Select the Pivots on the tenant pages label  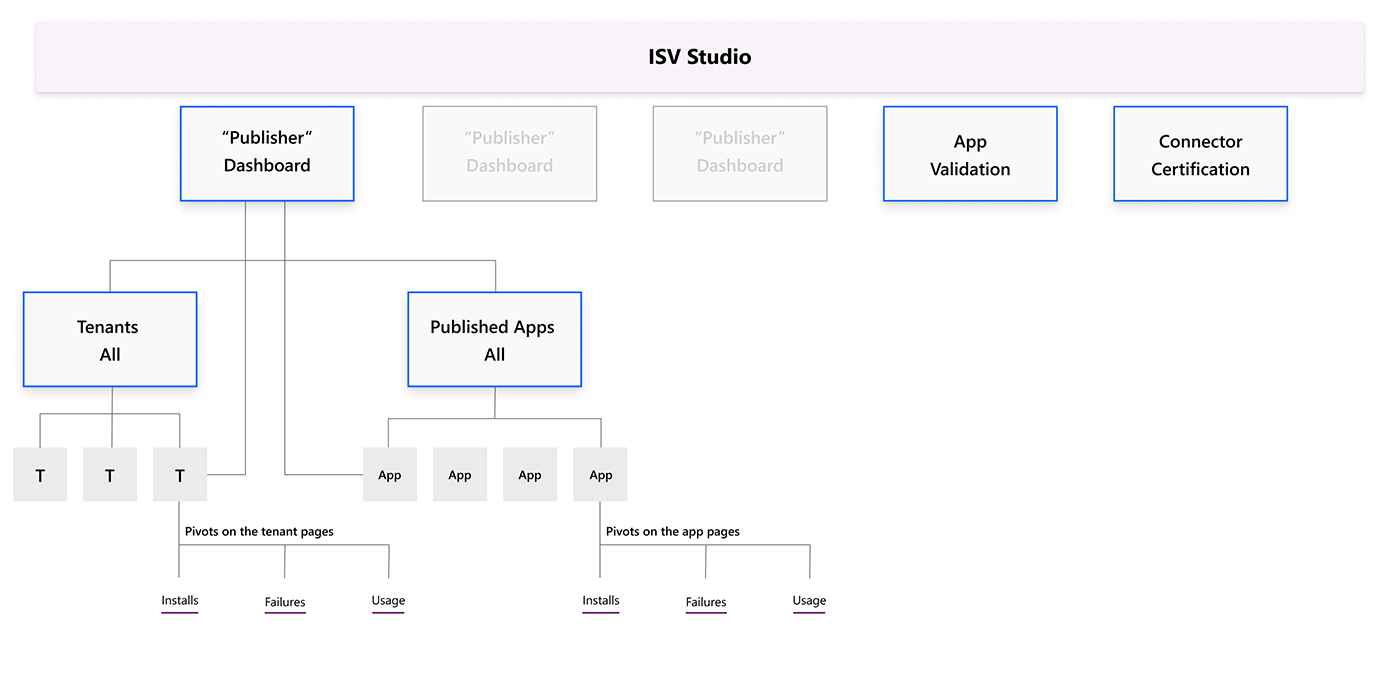click(x=258, y=531)
